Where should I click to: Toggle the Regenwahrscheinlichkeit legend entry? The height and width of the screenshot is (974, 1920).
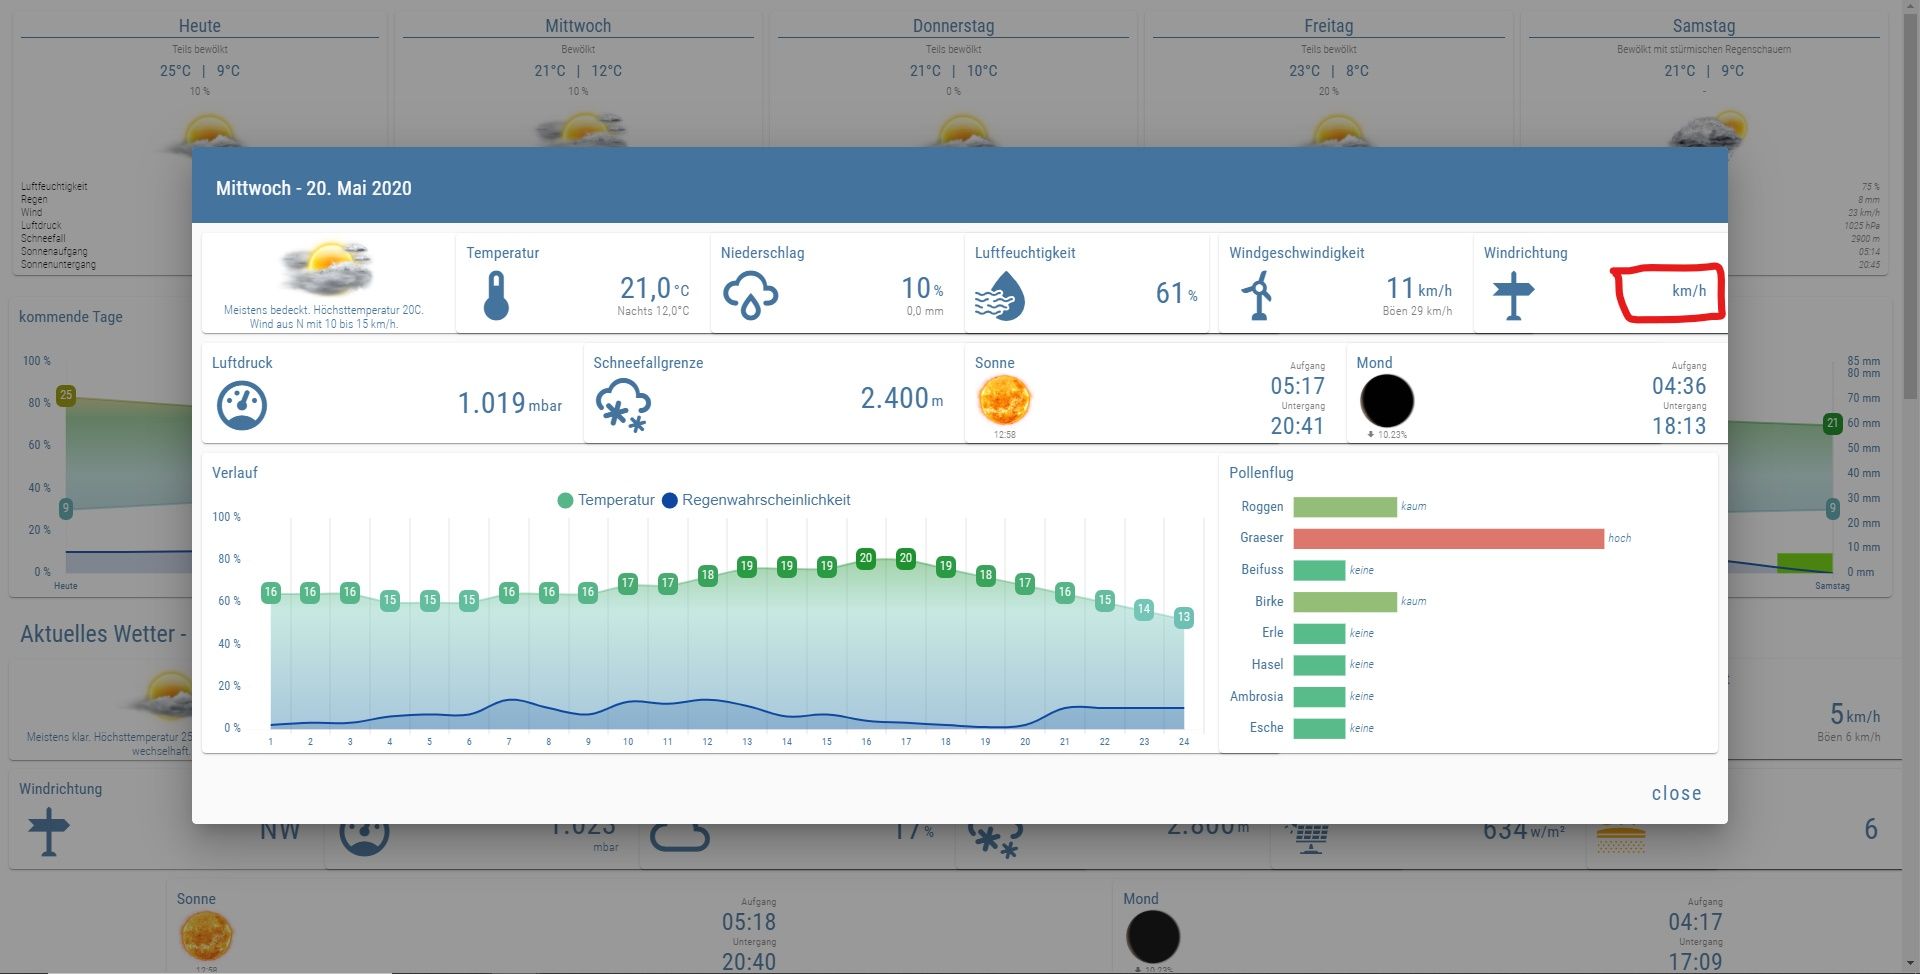756,500
